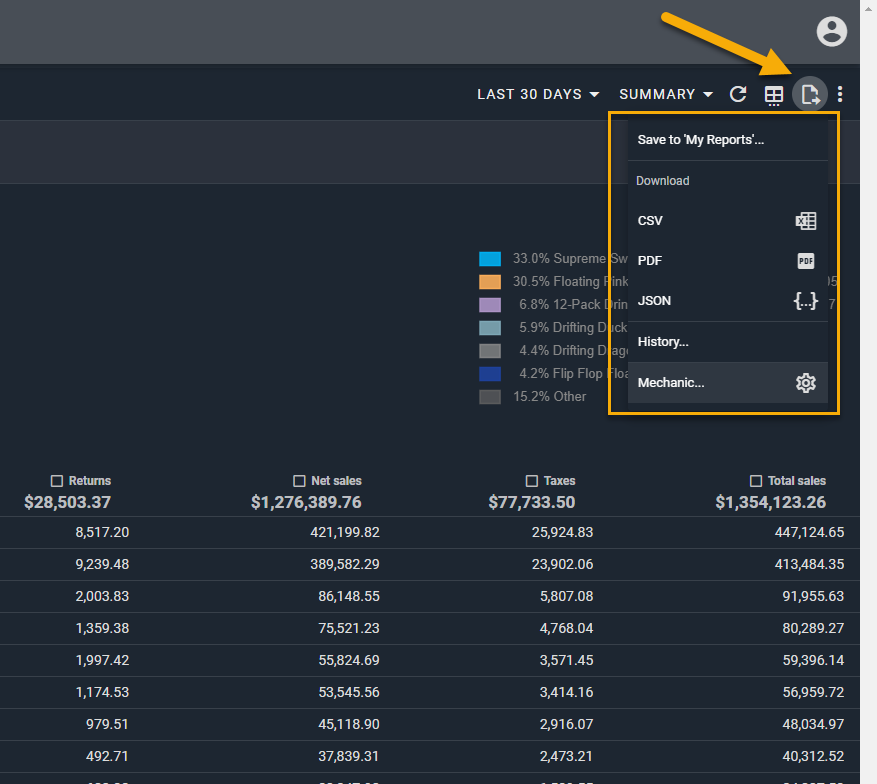Tick the Returns column checkbox
Image resolution: width=877 pixels, height=784 pixels.
click(x=57, y=481)
